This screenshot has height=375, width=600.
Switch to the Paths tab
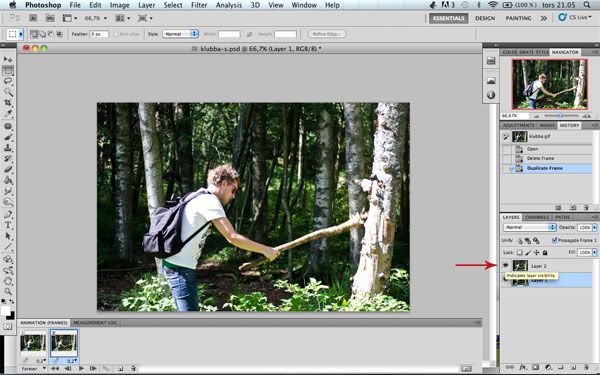[562, 217]
